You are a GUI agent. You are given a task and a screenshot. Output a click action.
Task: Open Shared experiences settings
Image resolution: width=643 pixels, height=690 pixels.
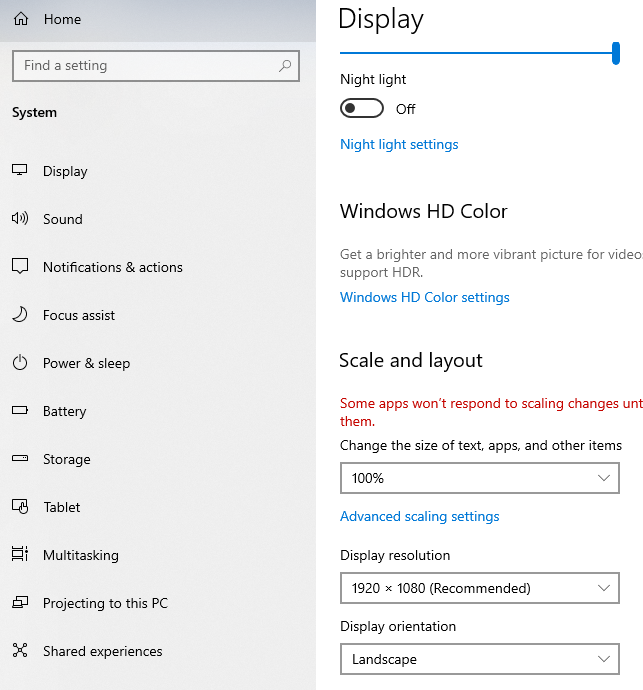pyautogui.click(x=103, y=651)
